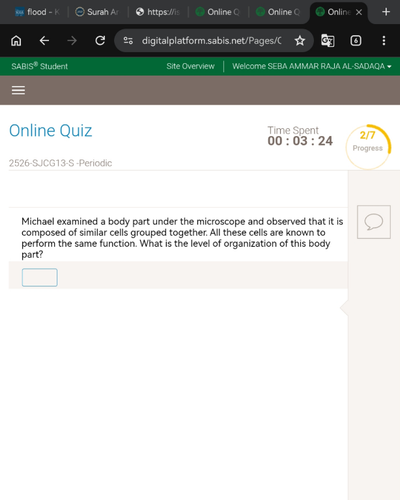Open the tab switcher showing 6 tabs
The image size is (400, 500).
pyautogui.click(x=356, y=41)
